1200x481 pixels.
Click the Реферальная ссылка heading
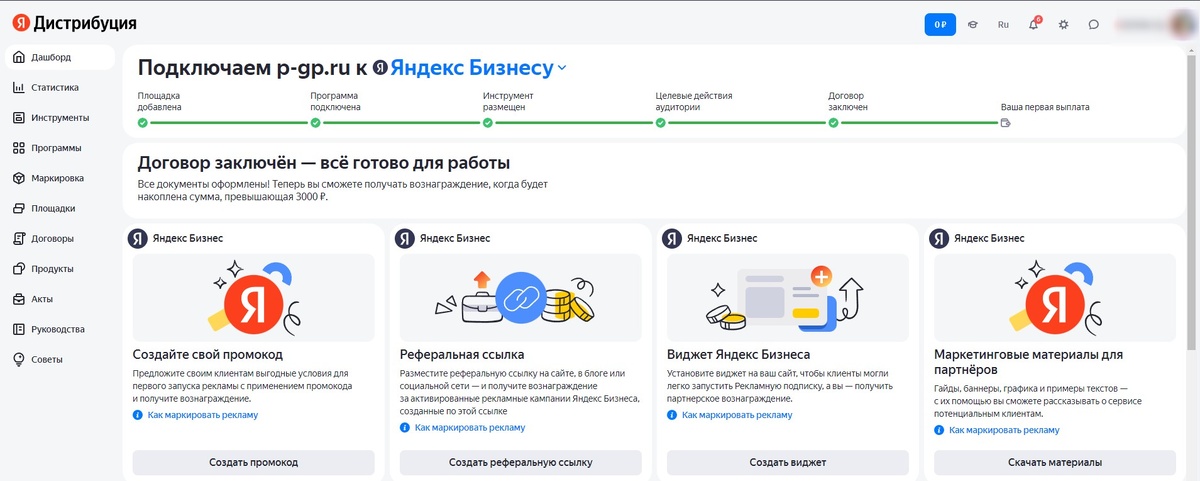(x=460, y=355)
